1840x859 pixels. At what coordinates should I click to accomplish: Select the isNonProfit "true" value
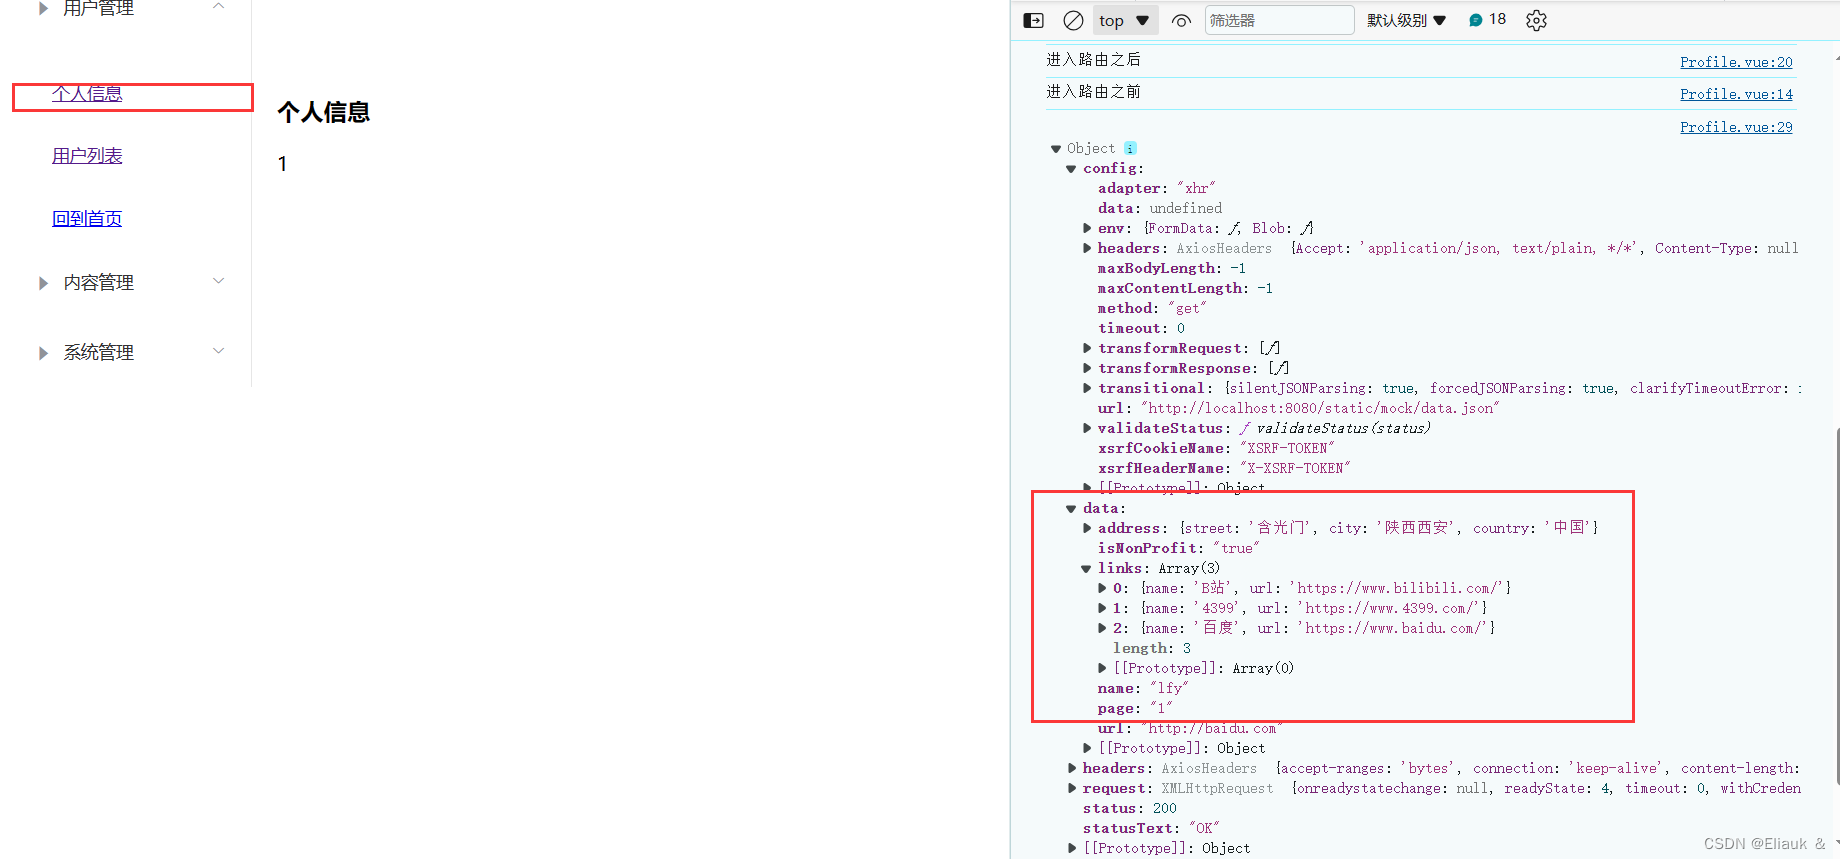point(1236,548)
